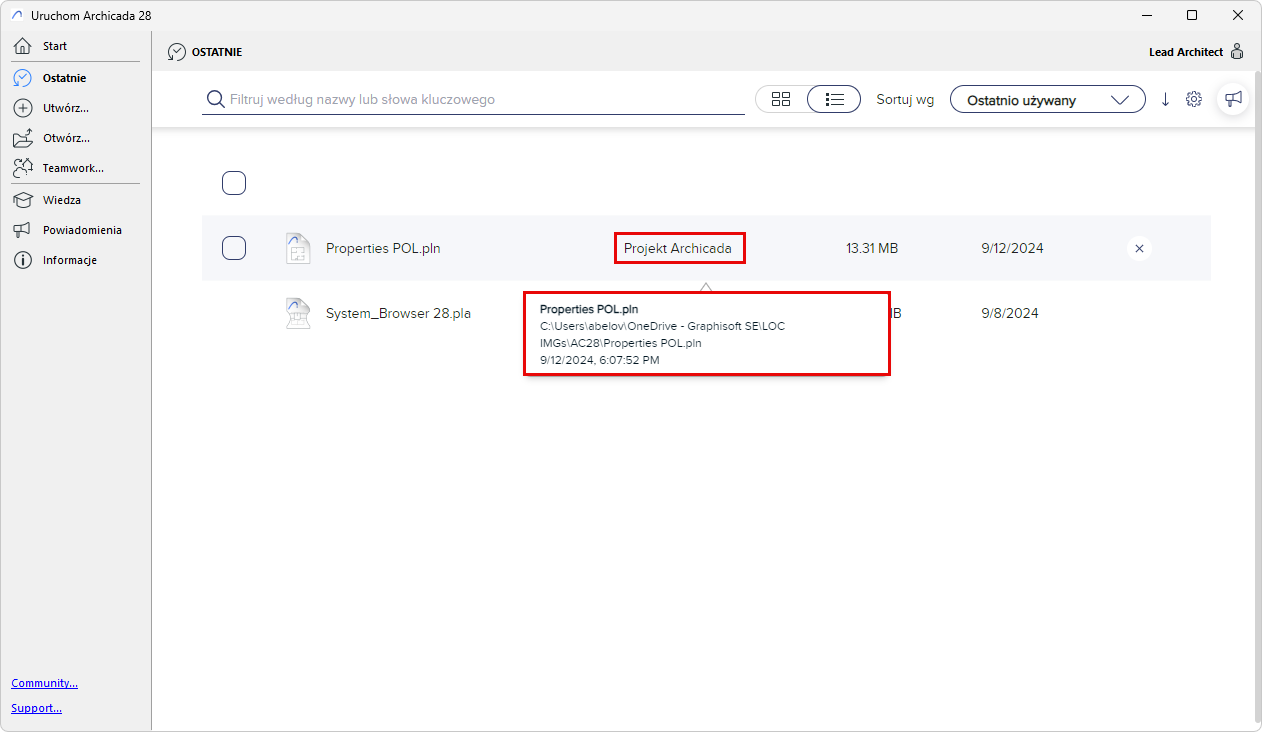Click the Informacje info icon
The height and width of the screenshot is (732, 1262).
23,260
